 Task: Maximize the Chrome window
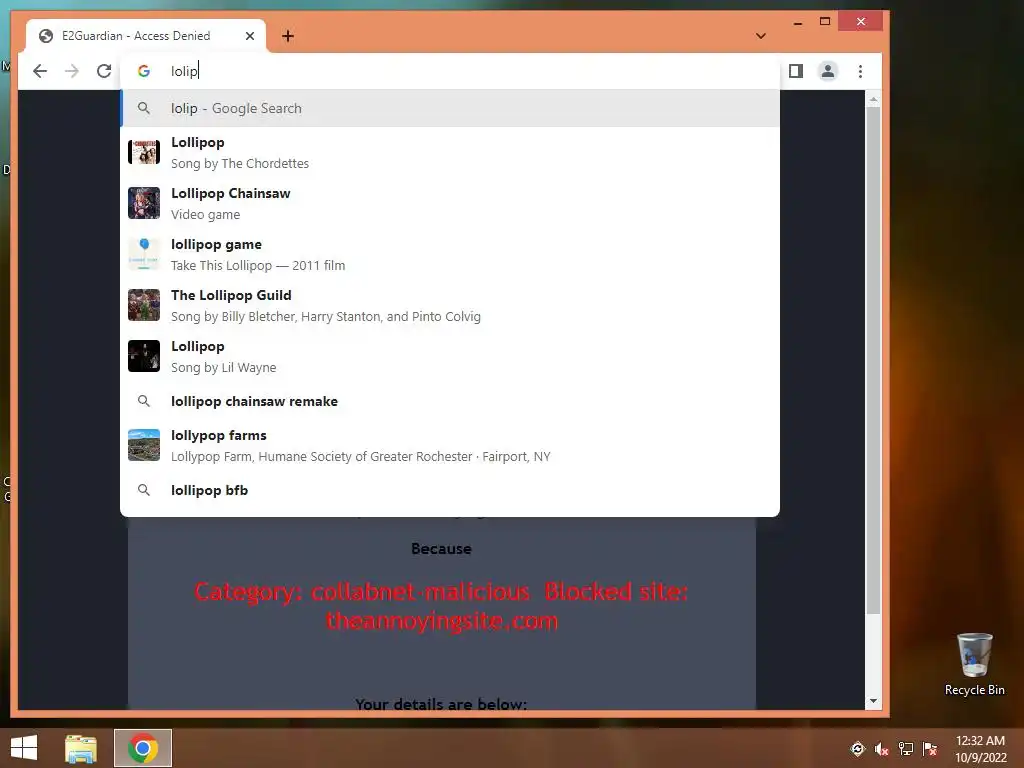click(825, 22)
